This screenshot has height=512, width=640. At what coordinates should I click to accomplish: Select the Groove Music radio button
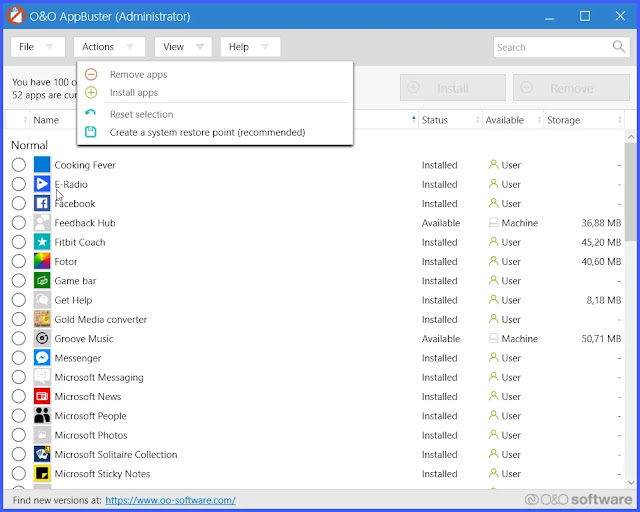[18, 338]
